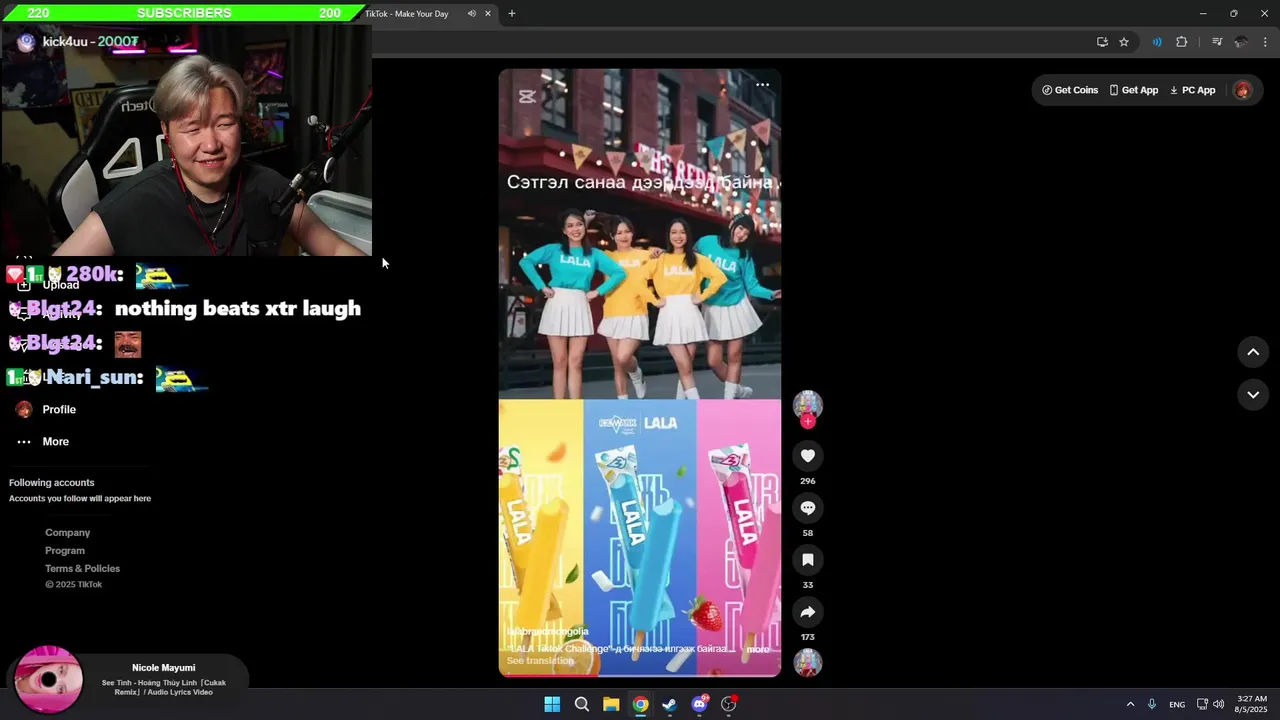Open volume controls in the system tray

1218,704
